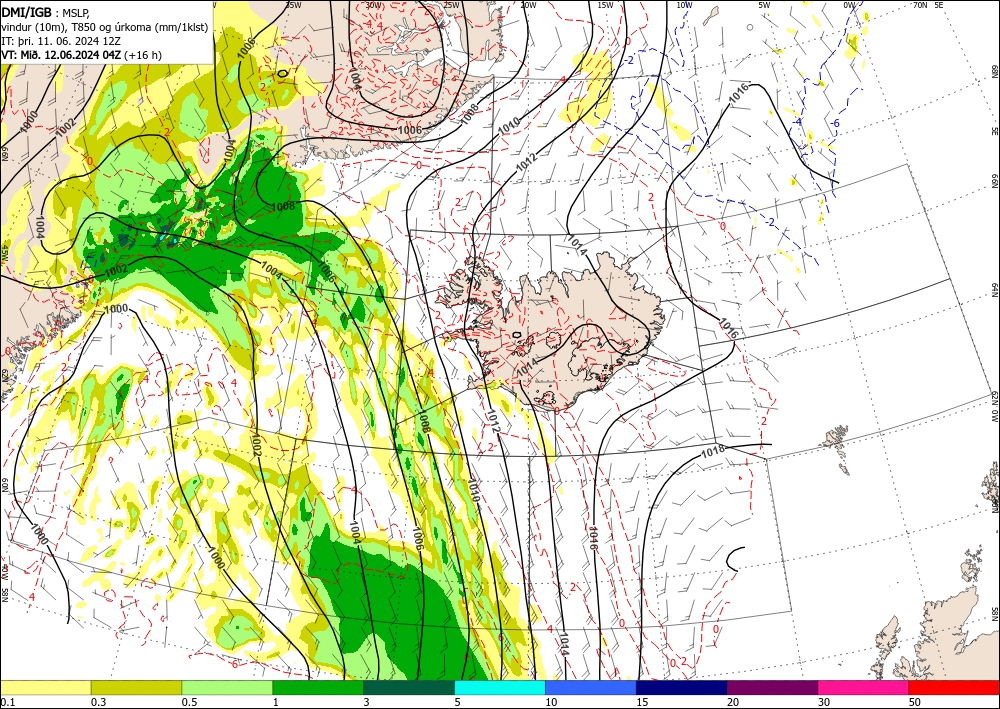Select the purple 20 mm legend swatch
The width and height of the screenshot is (1000, 709).
tap(772, 687)
